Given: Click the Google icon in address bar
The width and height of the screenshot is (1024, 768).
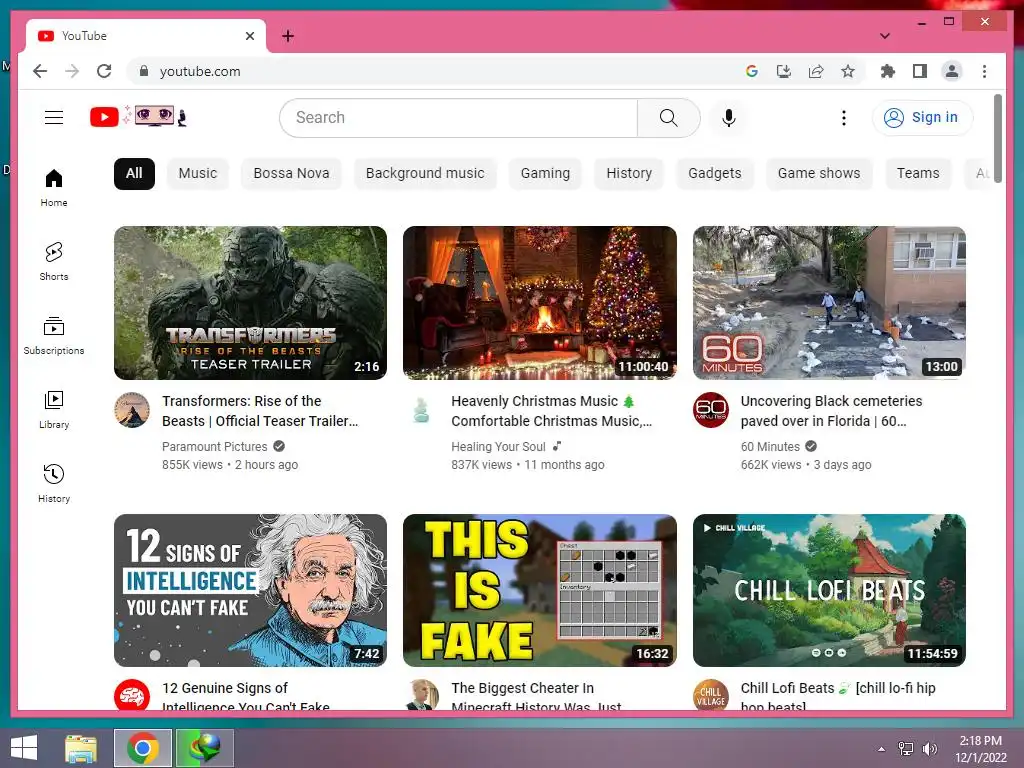Looking at the screenshot, I should 752,71.
